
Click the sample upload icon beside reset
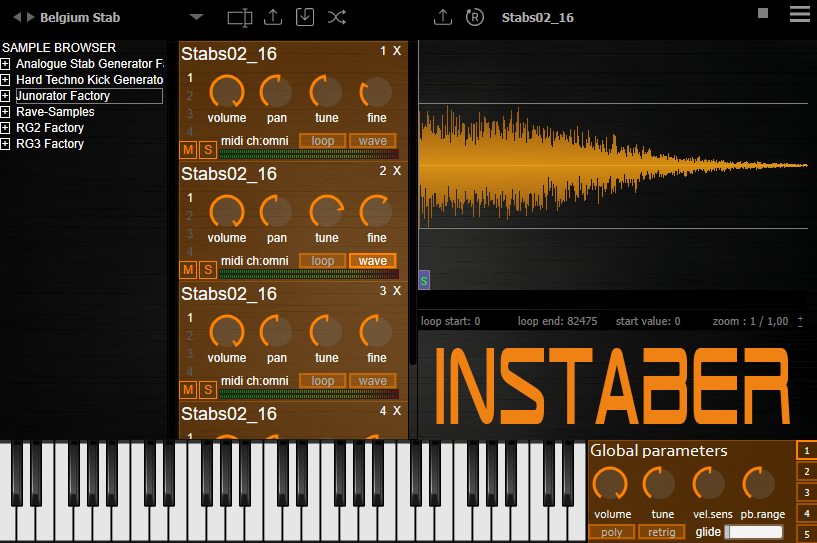(443, 17)
